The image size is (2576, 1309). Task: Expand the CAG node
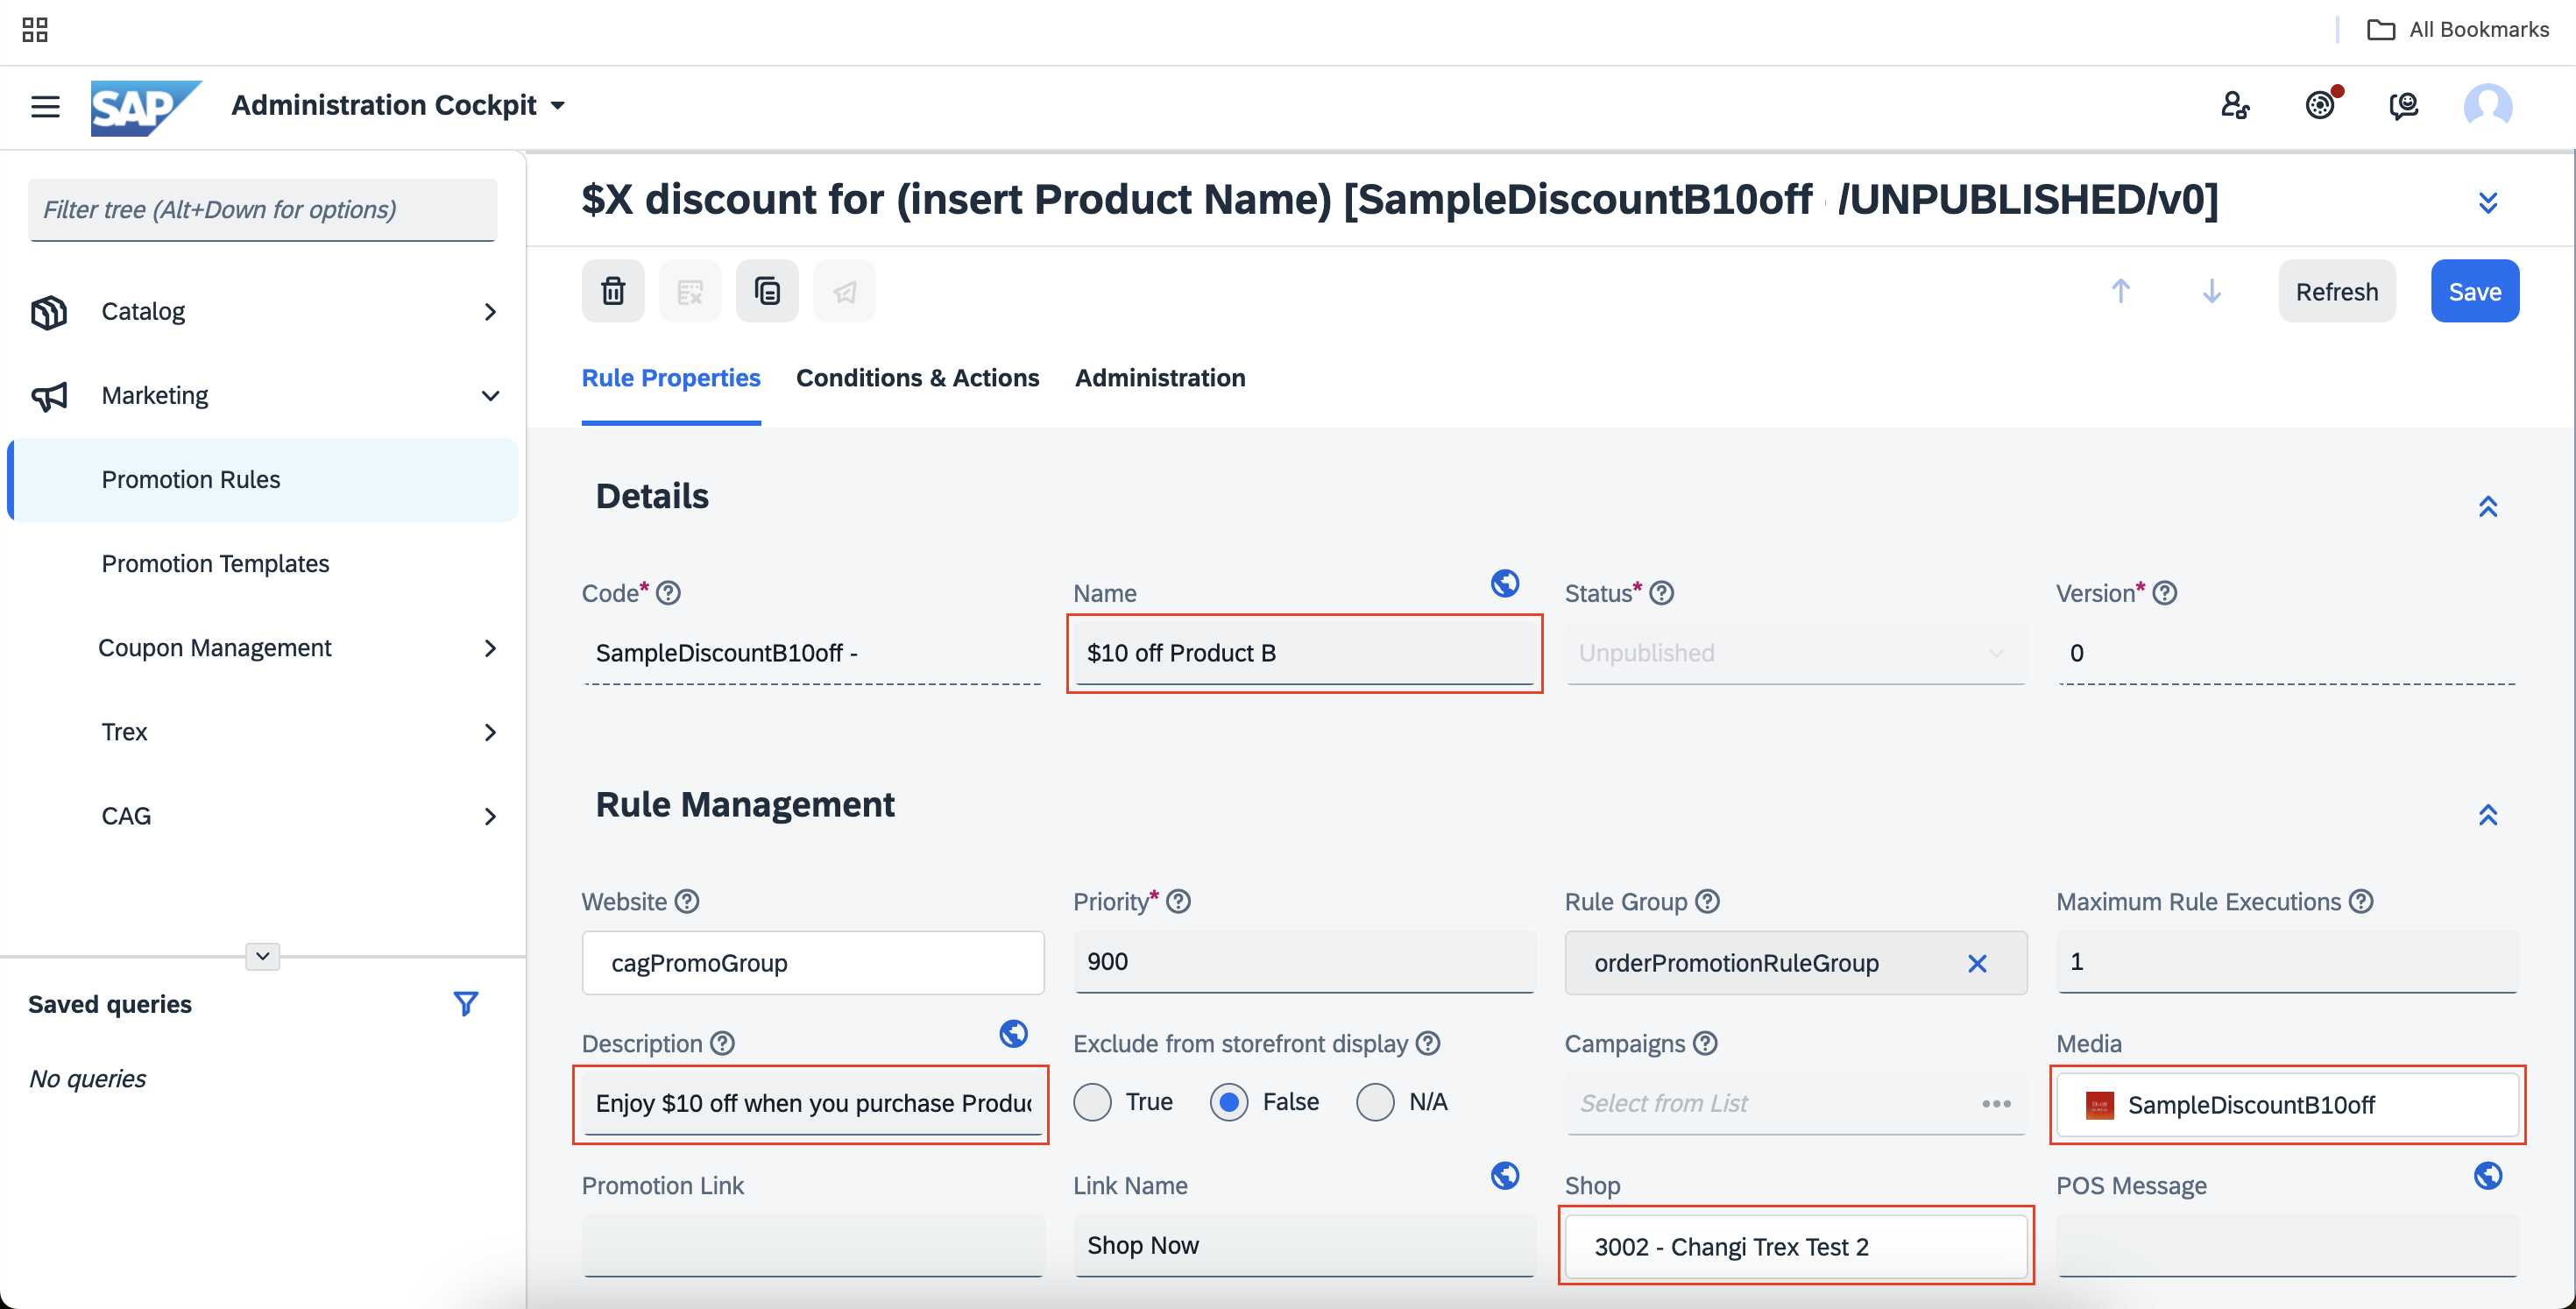click(x=490, y=816)
